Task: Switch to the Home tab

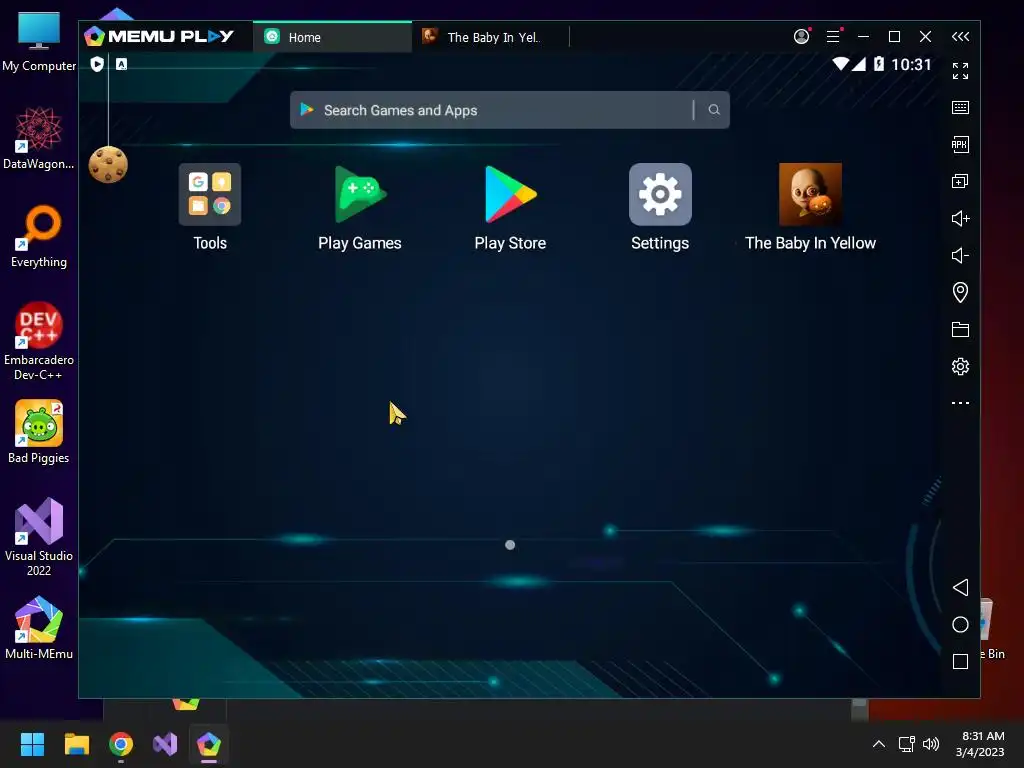Action: pyautogui.click(x=332, y=37)
